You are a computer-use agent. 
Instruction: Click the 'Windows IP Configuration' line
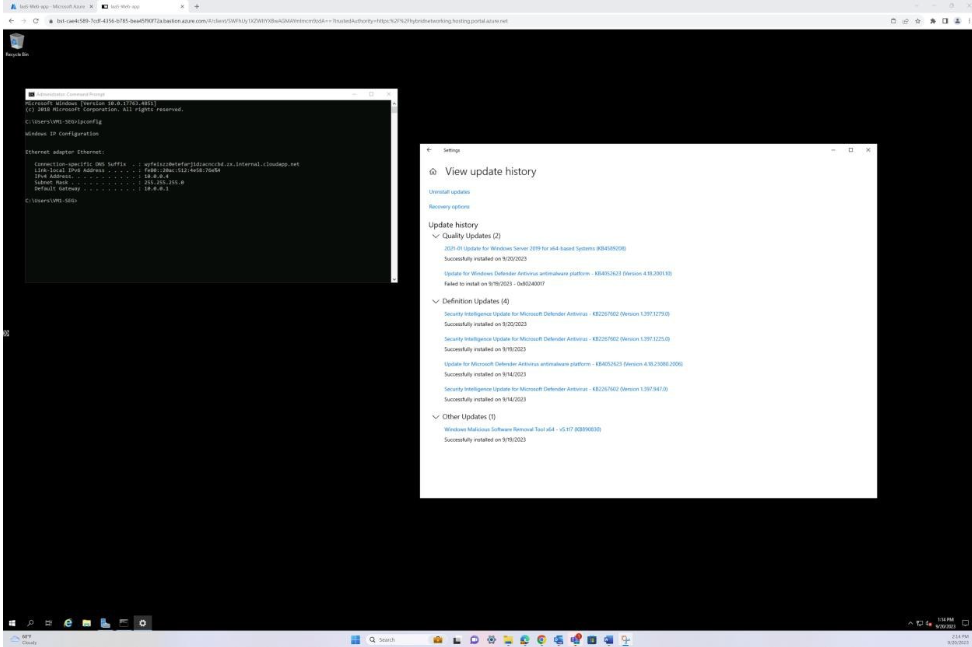pyautogui.click(x=62, y=134)
